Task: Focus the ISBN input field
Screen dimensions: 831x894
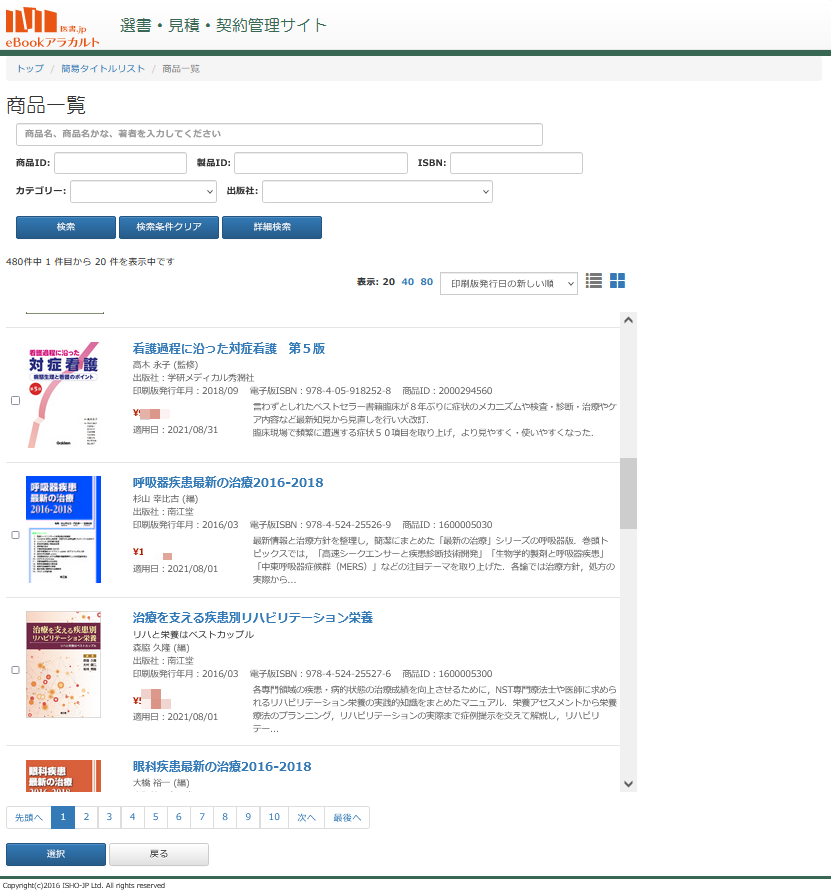Action: pos(516,163)
